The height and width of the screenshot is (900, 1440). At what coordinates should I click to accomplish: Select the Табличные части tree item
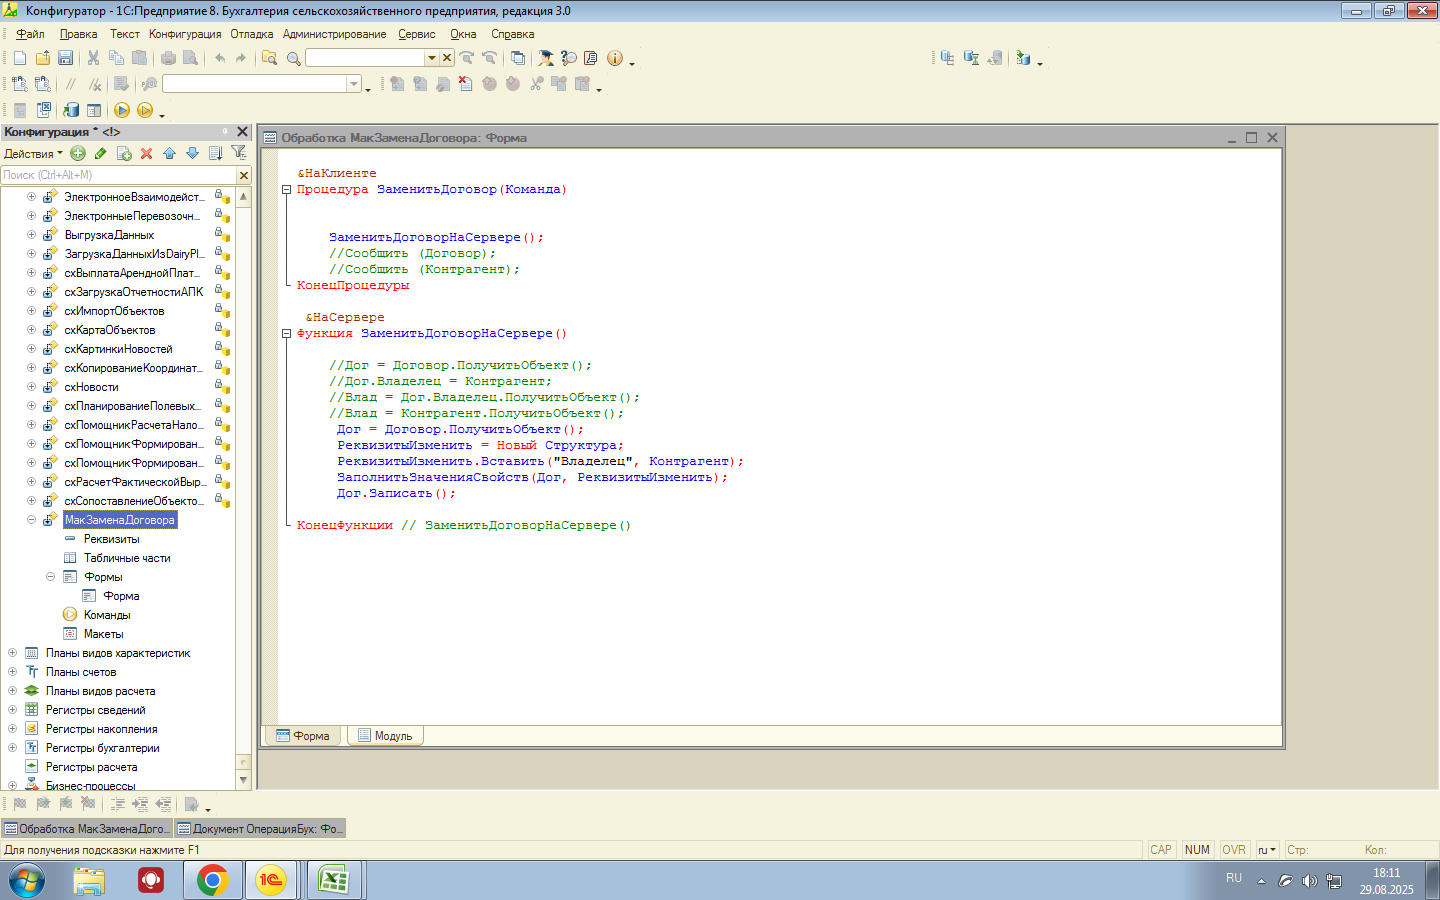tap(127, 558)
